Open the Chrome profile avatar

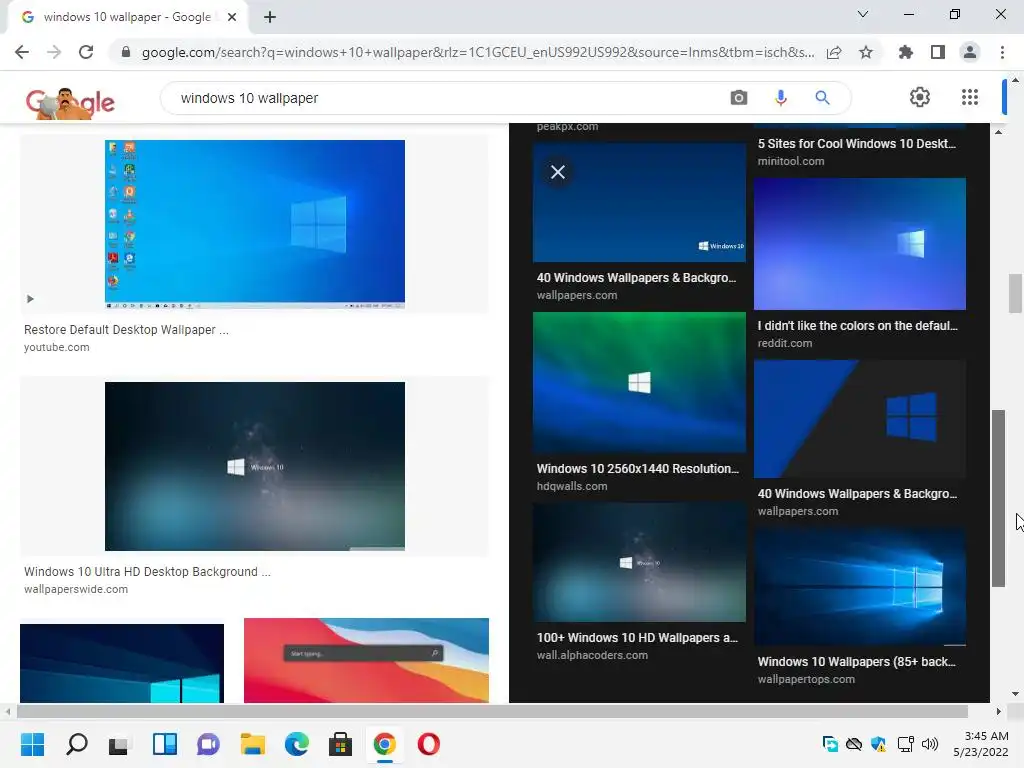[970, 52]
